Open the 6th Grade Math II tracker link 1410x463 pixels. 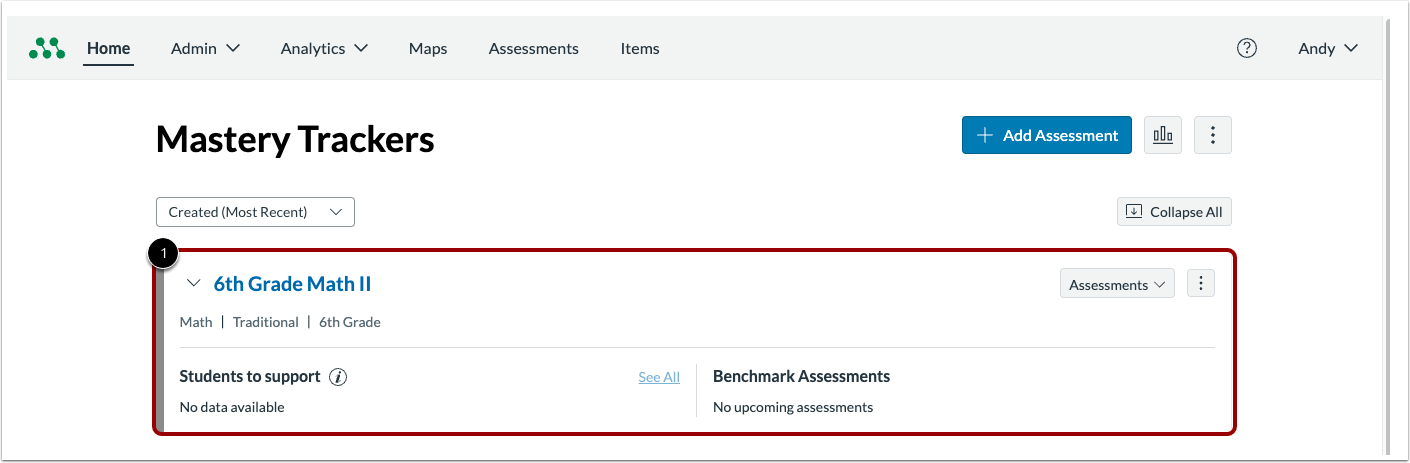pos(292,284)
